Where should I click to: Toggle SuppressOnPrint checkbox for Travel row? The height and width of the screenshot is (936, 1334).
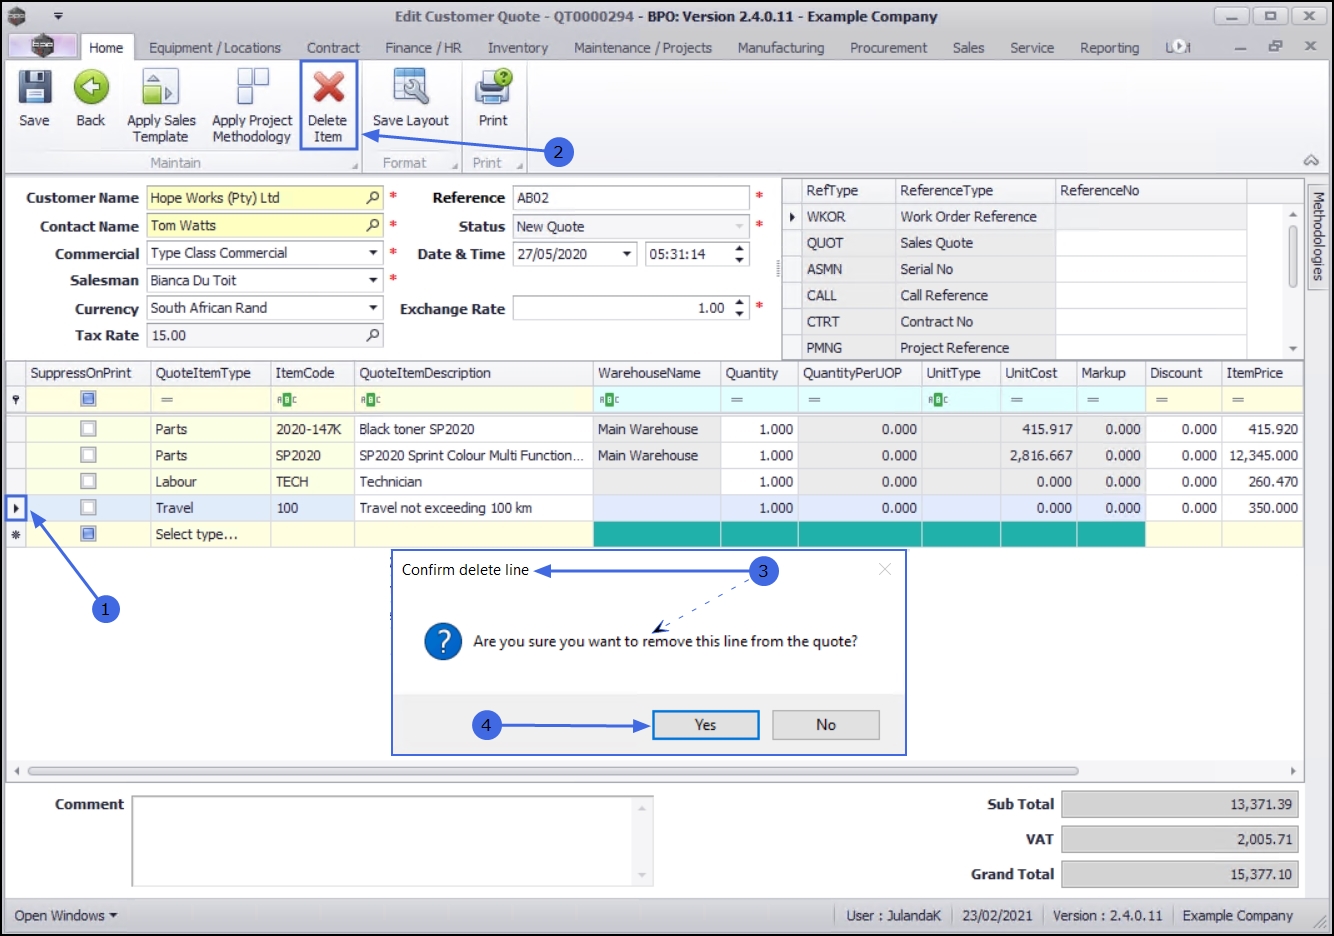coord(89,508)
